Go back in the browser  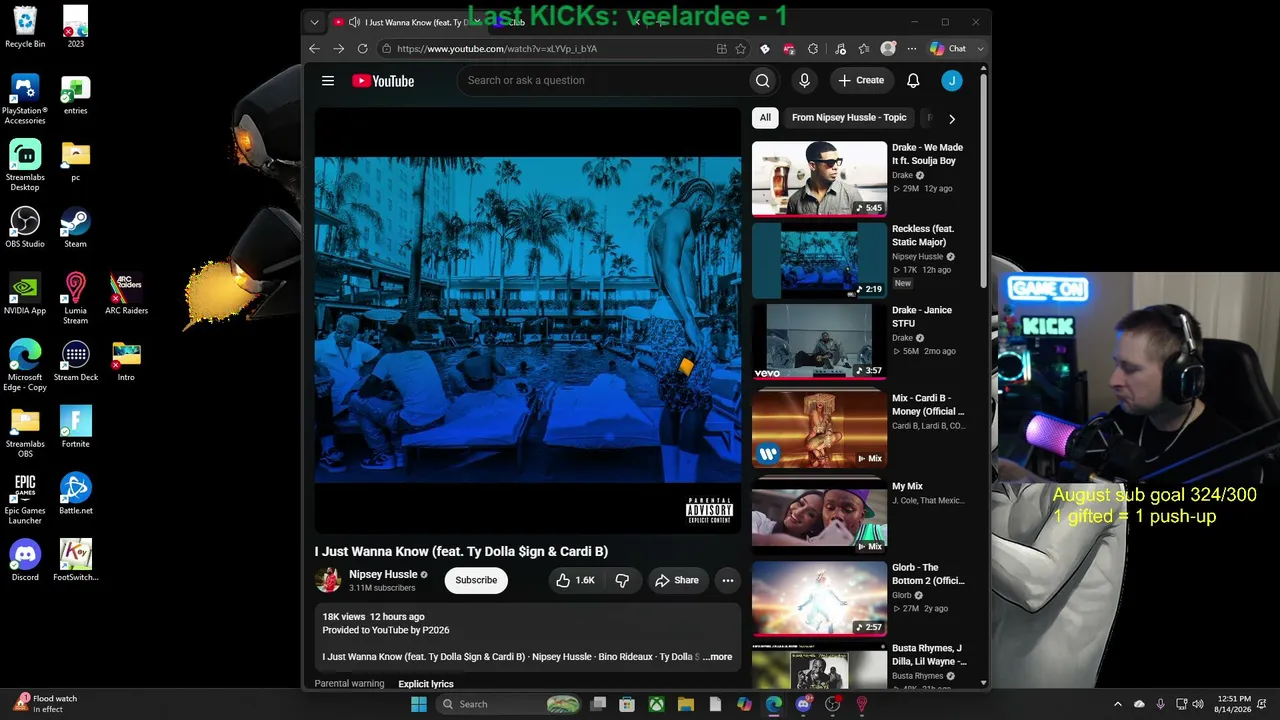[314, 48]
